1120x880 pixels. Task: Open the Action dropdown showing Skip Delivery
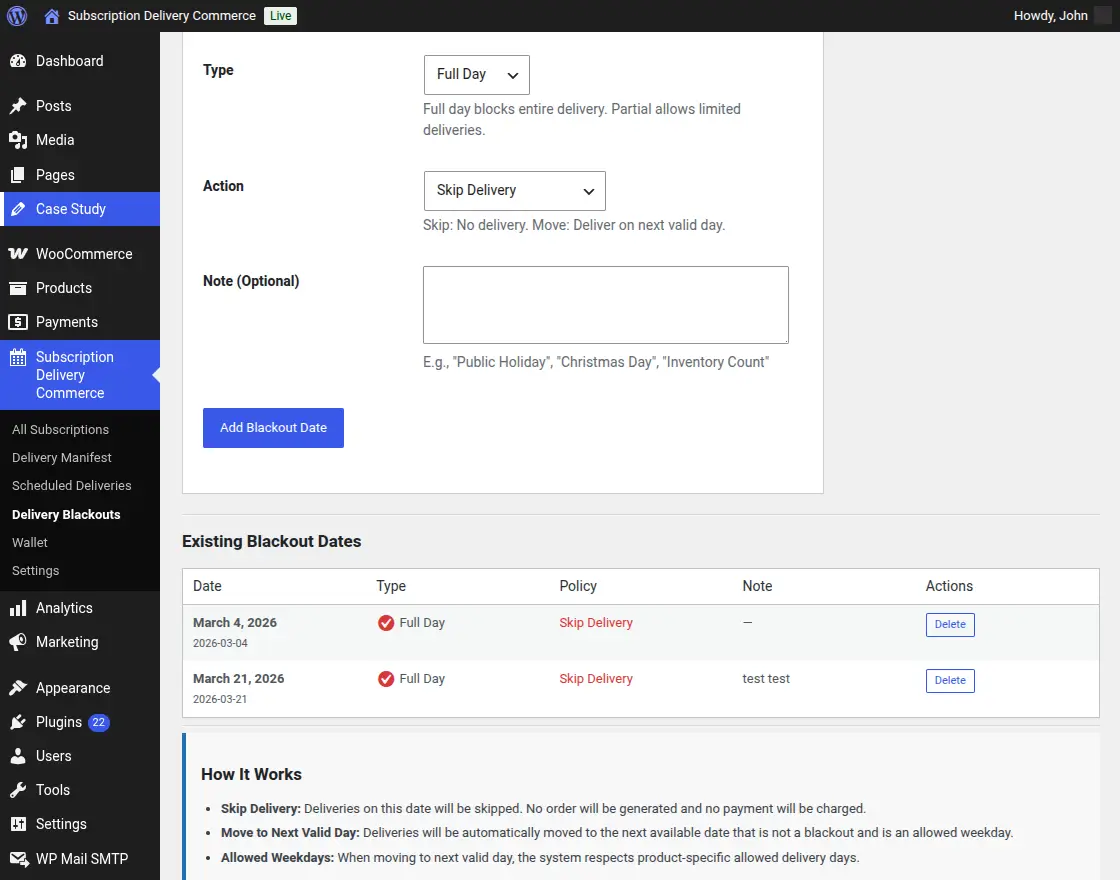[514, 191]
